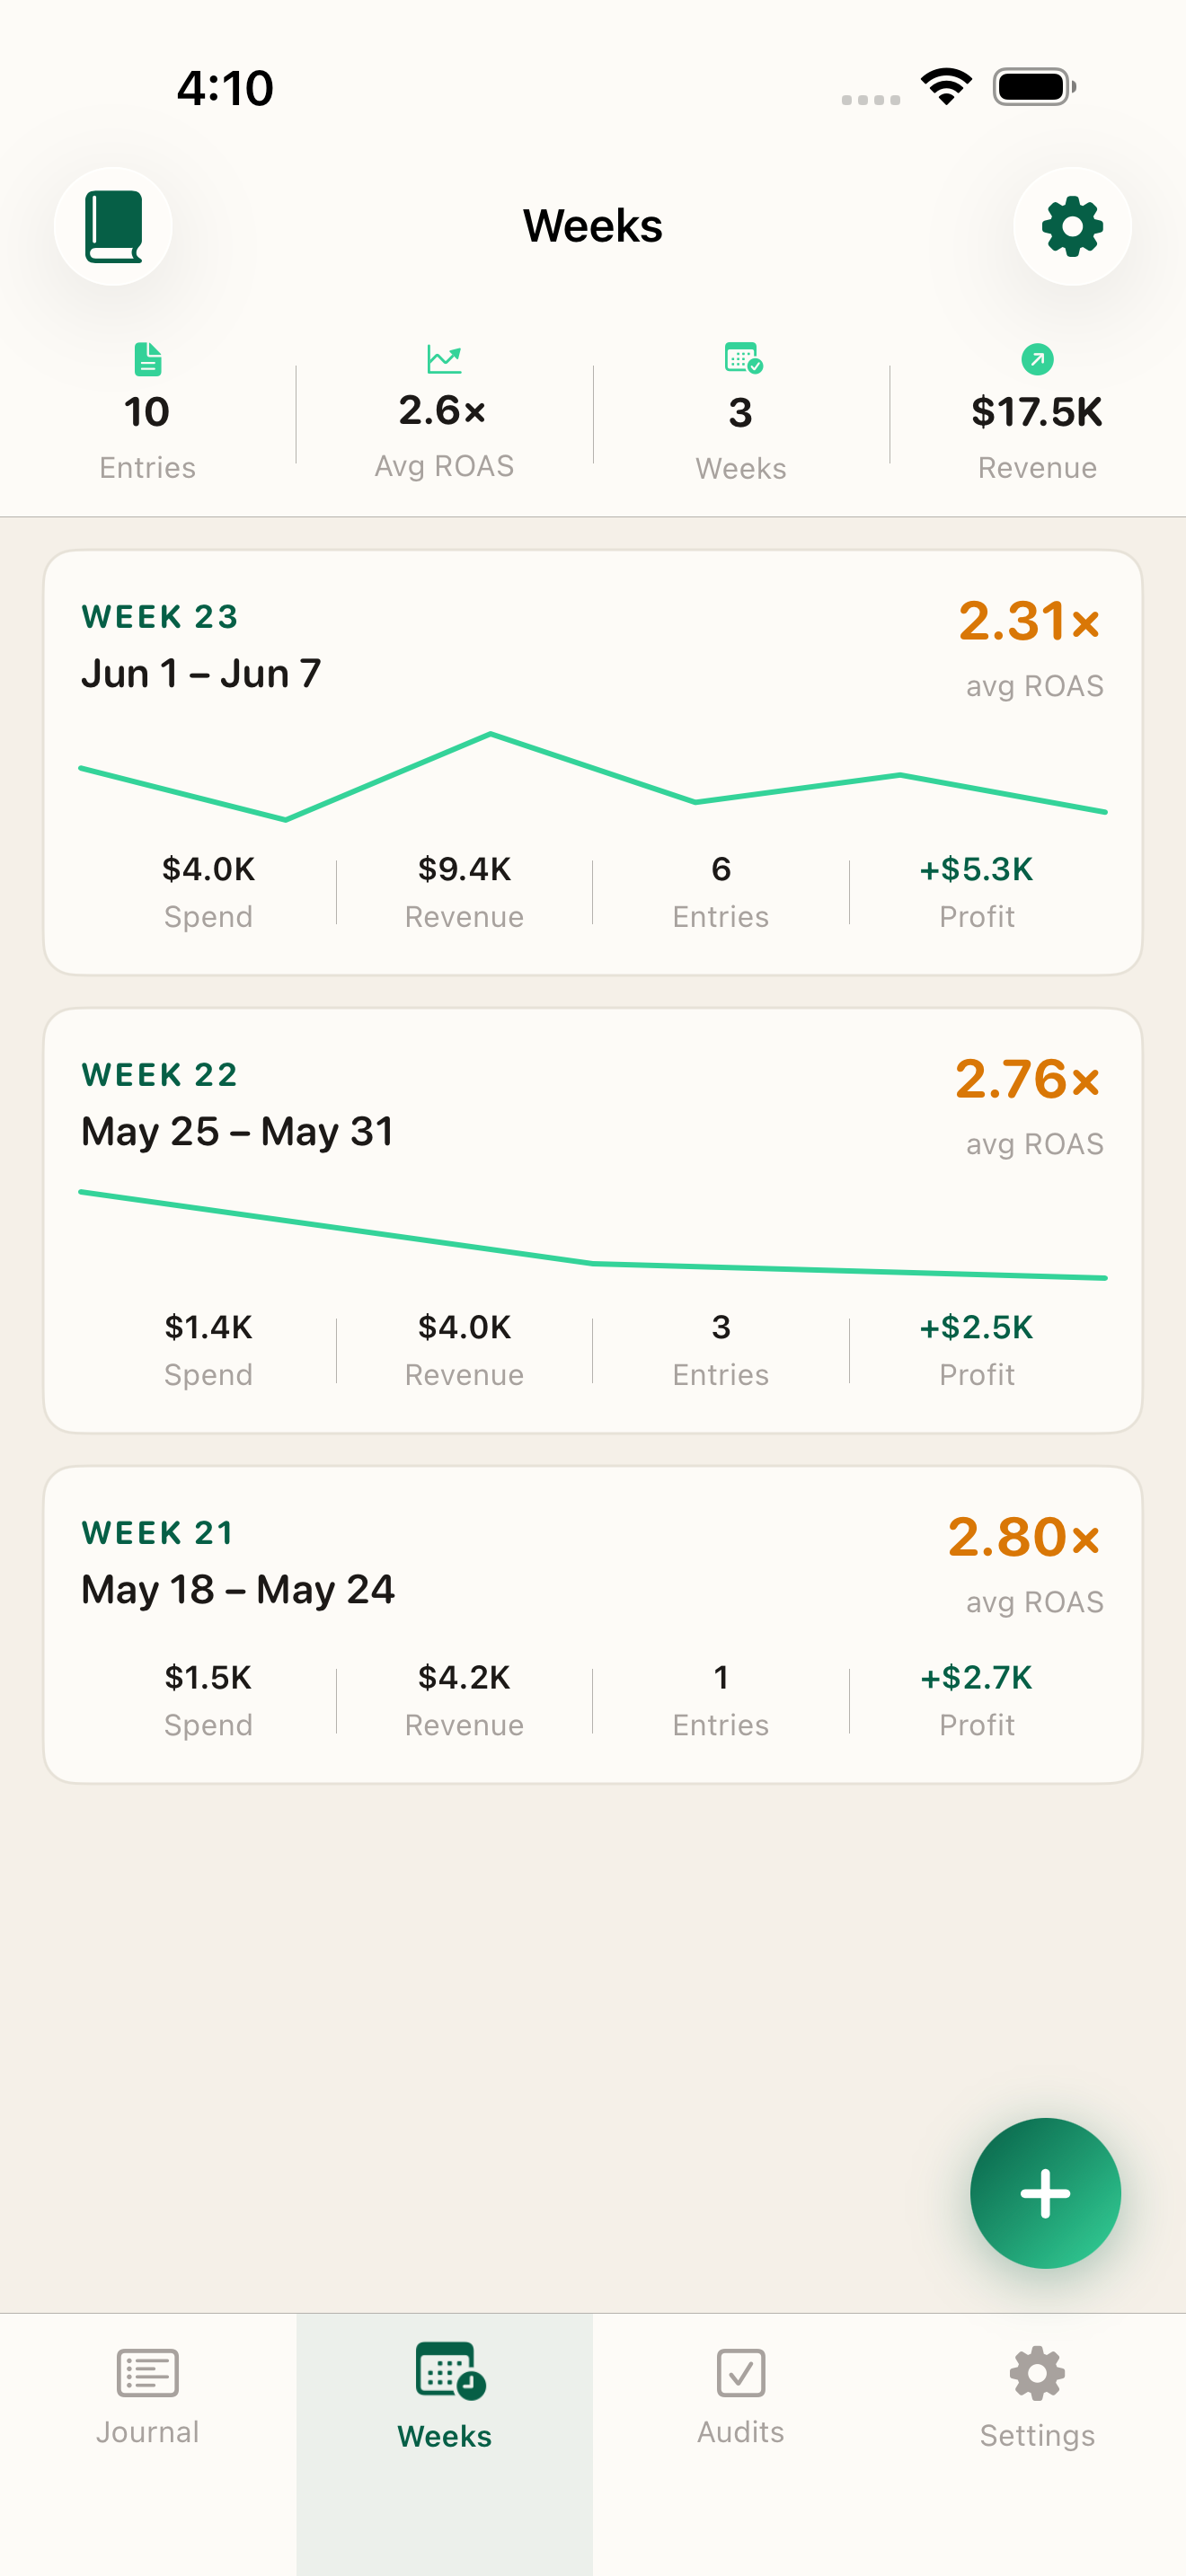Select the Weeks tab
The width and height of the screenshot is (1186, 2576).
click(444, 2398)
